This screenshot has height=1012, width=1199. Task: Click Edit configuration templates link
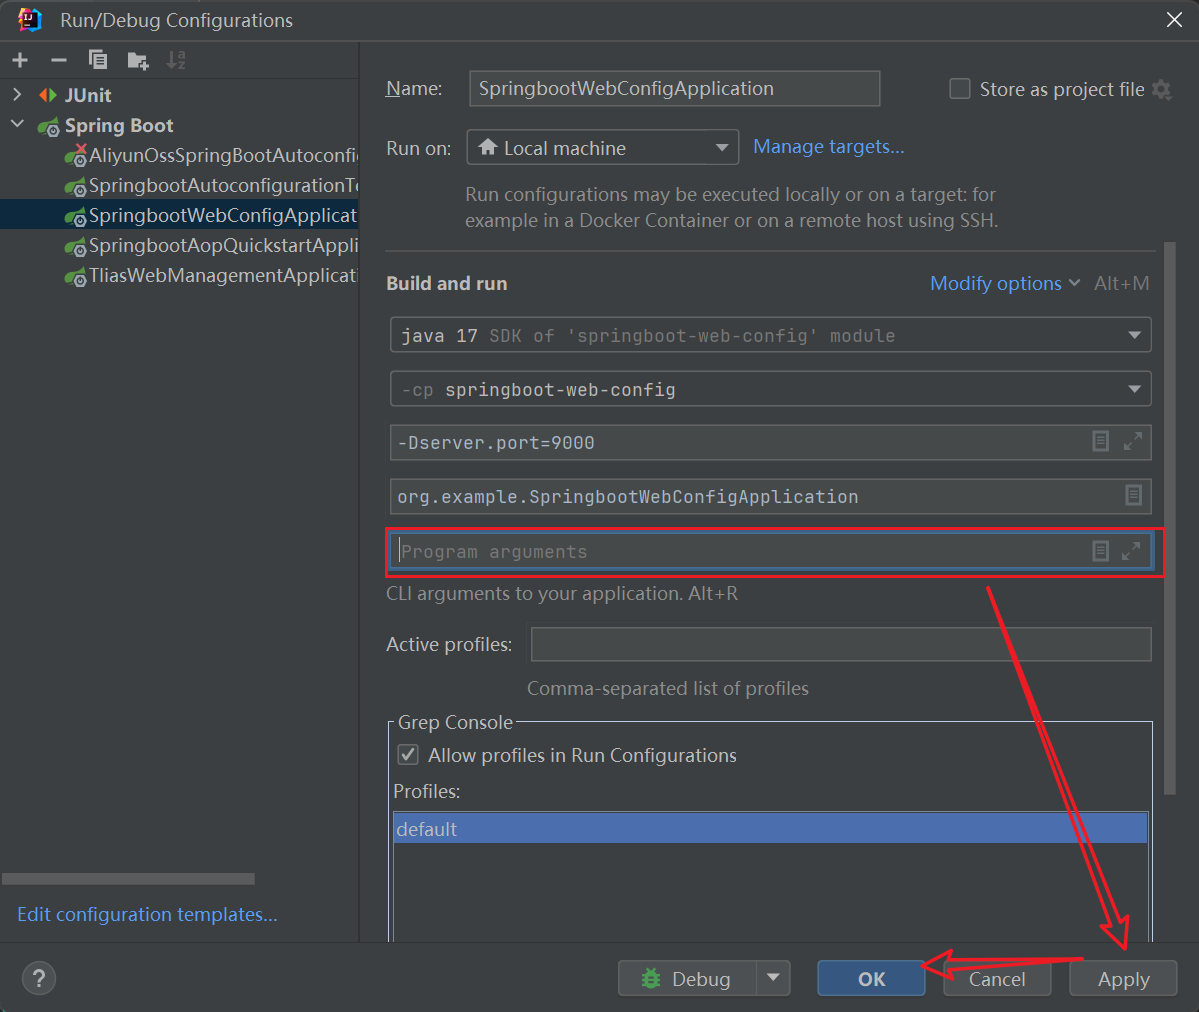[x=147, y=914]
